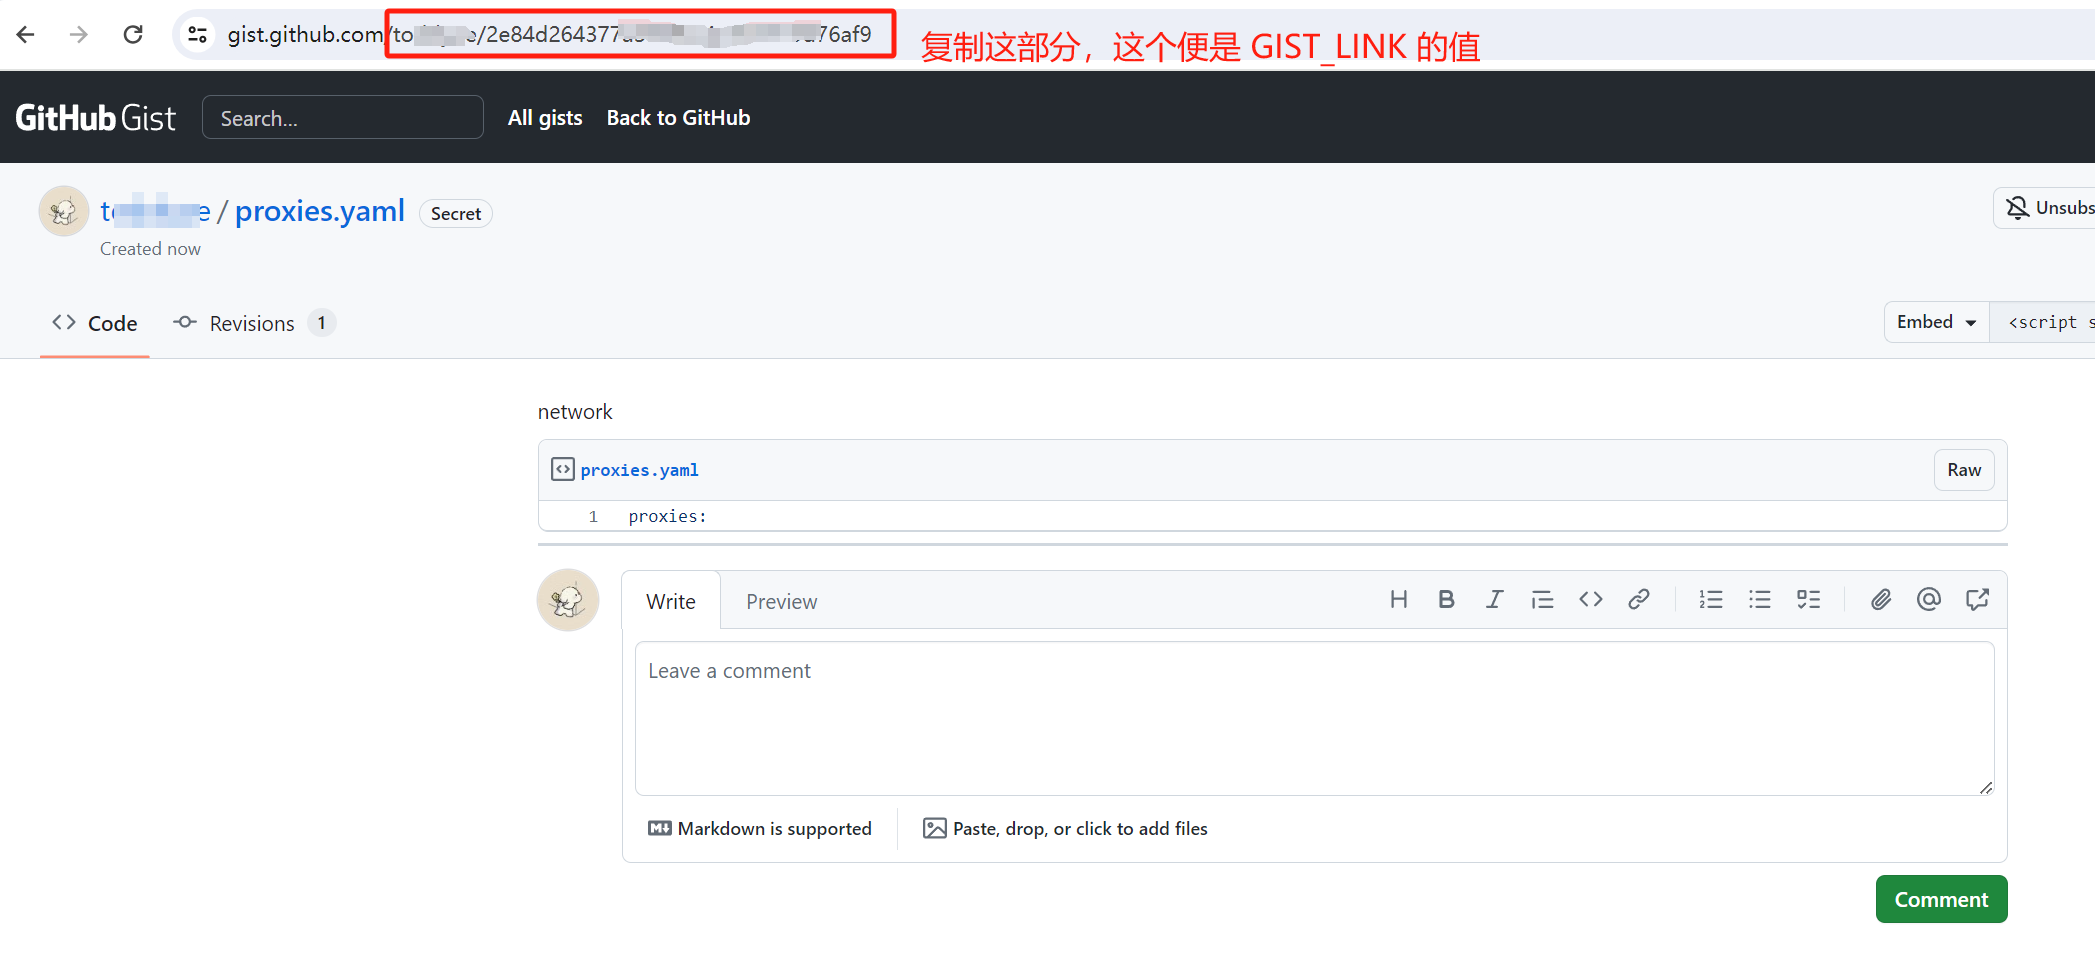View the Raw file
This screenshot has height=978, width=2095.
point(1964,470)
